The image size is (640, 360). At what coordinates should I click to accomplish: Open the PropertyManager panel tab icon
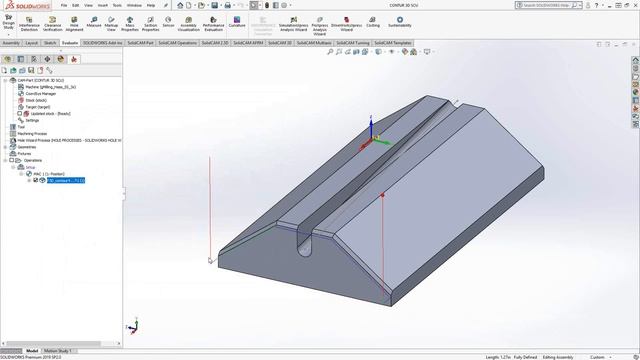pos(21,59)
